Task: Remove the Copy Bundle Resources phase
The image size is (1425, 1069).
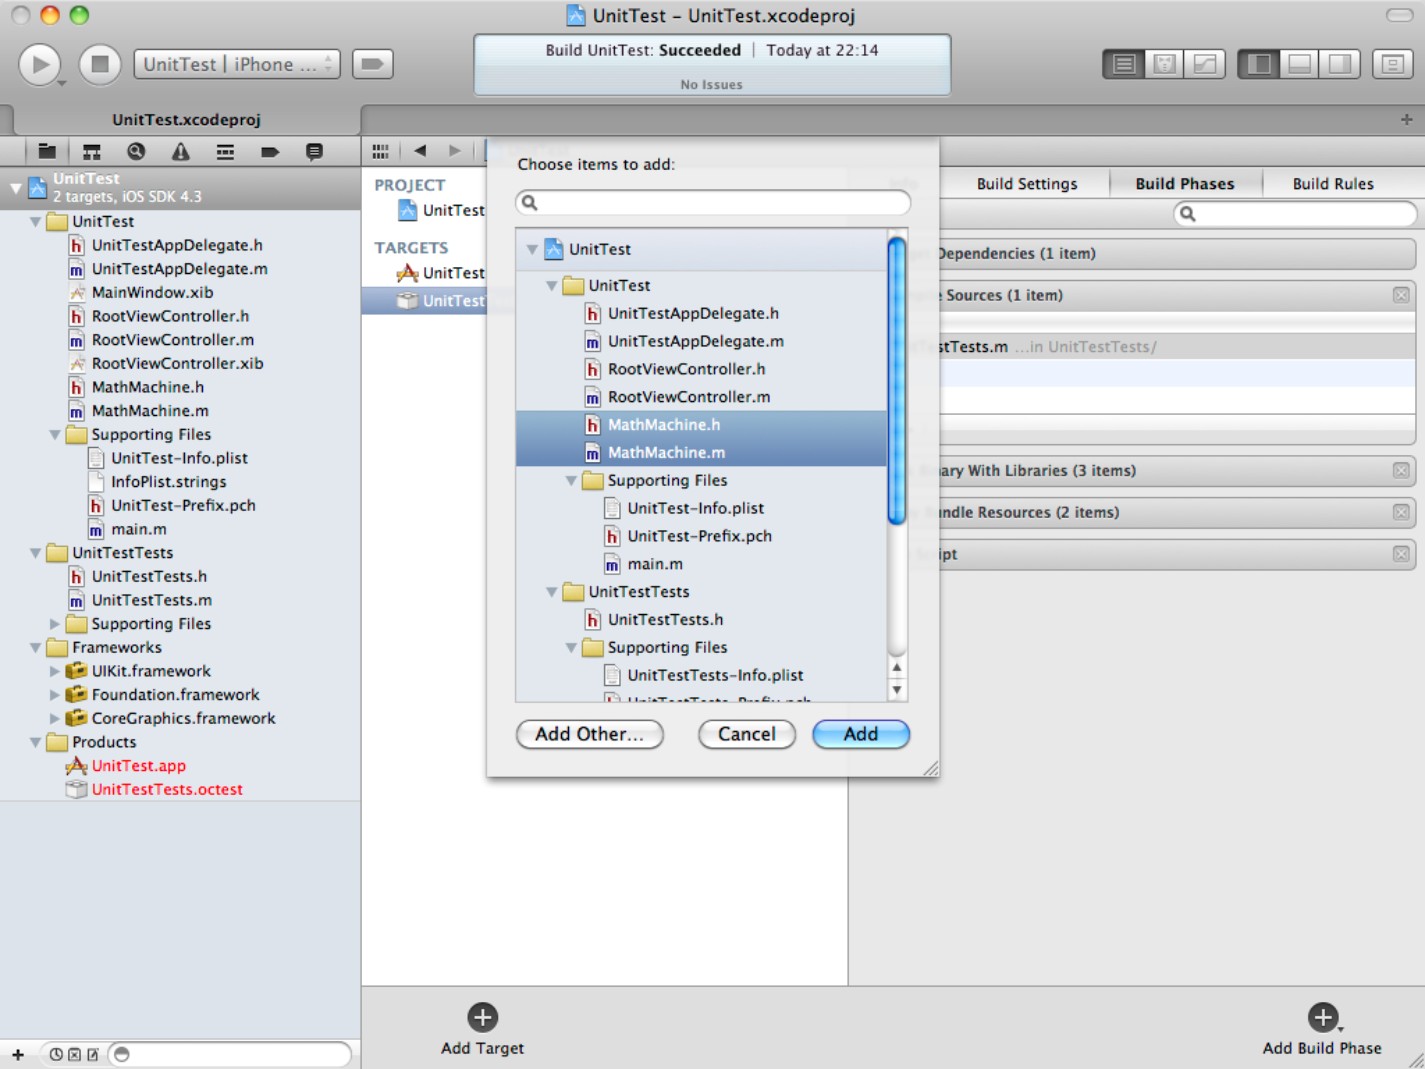Action: (x=1401, y=512)
